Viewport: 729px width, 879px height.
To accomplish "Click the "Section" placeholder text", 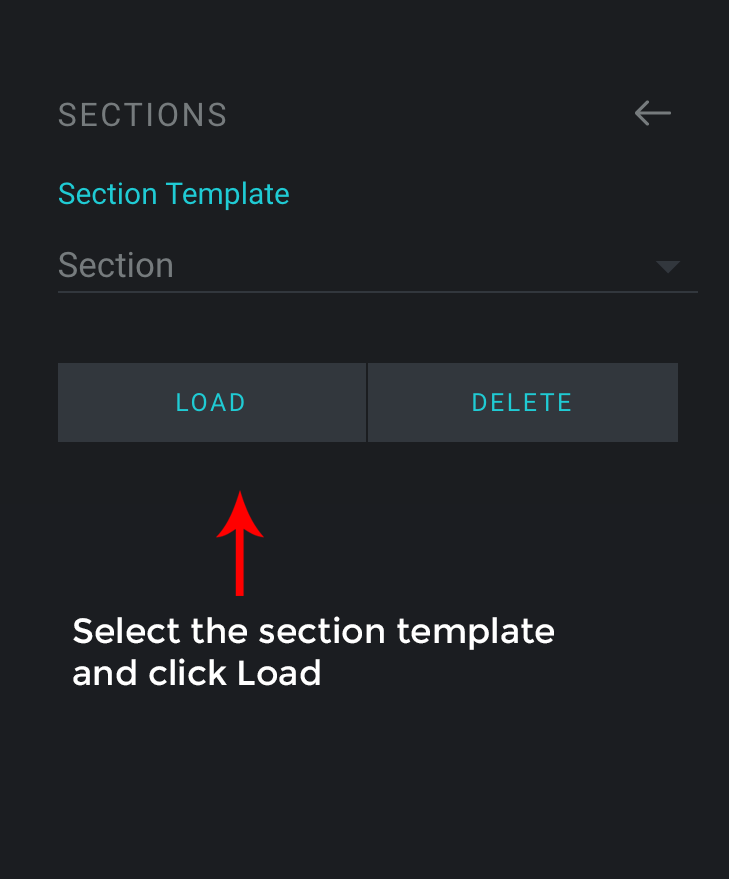I will pos(116,265).
